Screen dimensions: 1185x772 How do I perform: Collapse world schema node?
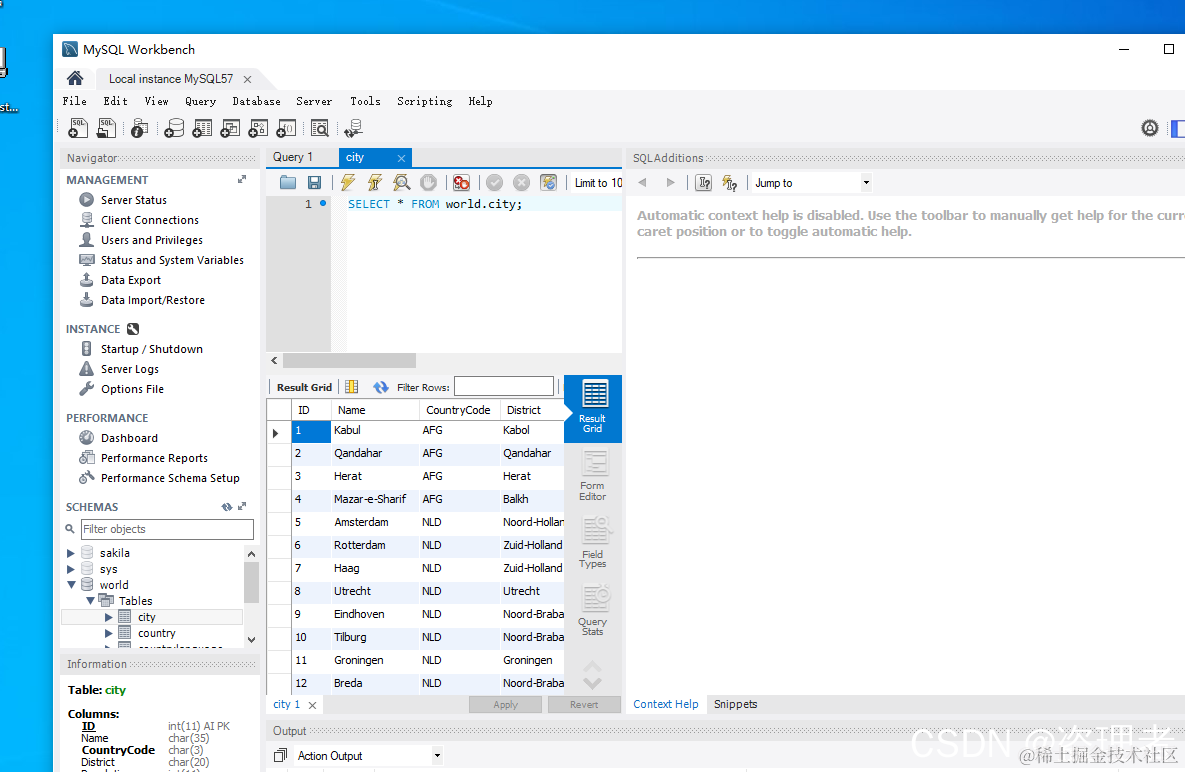[71, 585]
